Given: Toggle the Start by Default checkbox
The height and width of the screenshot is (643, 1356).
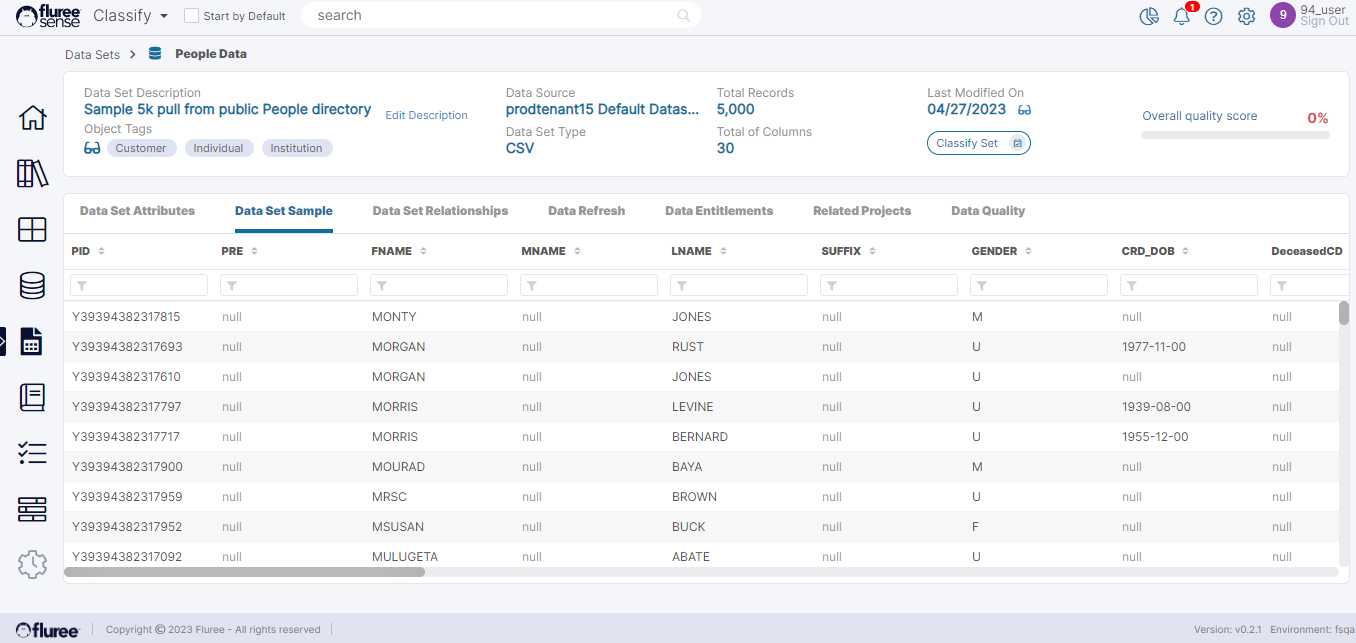Looking at the screenshot, I should pos(191,16).
